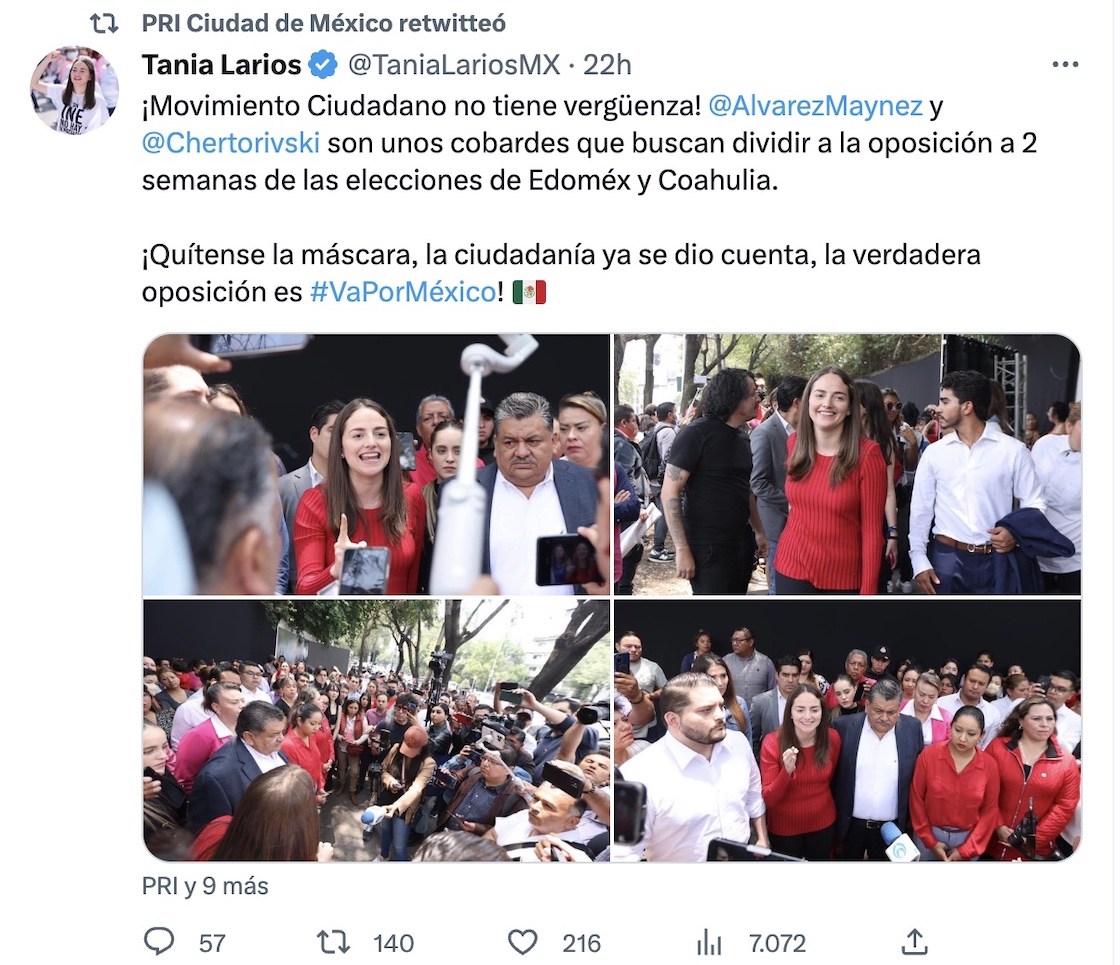Open the #VaPorMéxico hashtag

click(x=404, y=291)
